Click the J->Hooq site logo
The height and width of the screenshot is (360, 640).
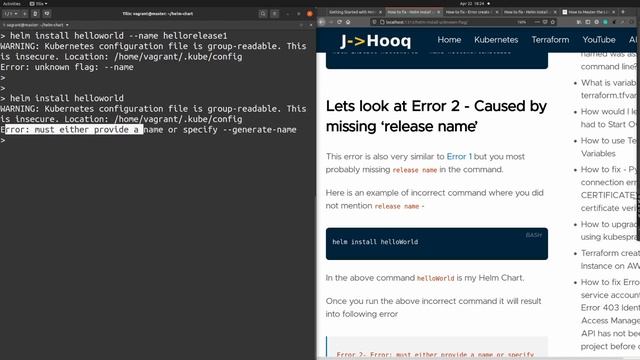click(x=376, y=40)
